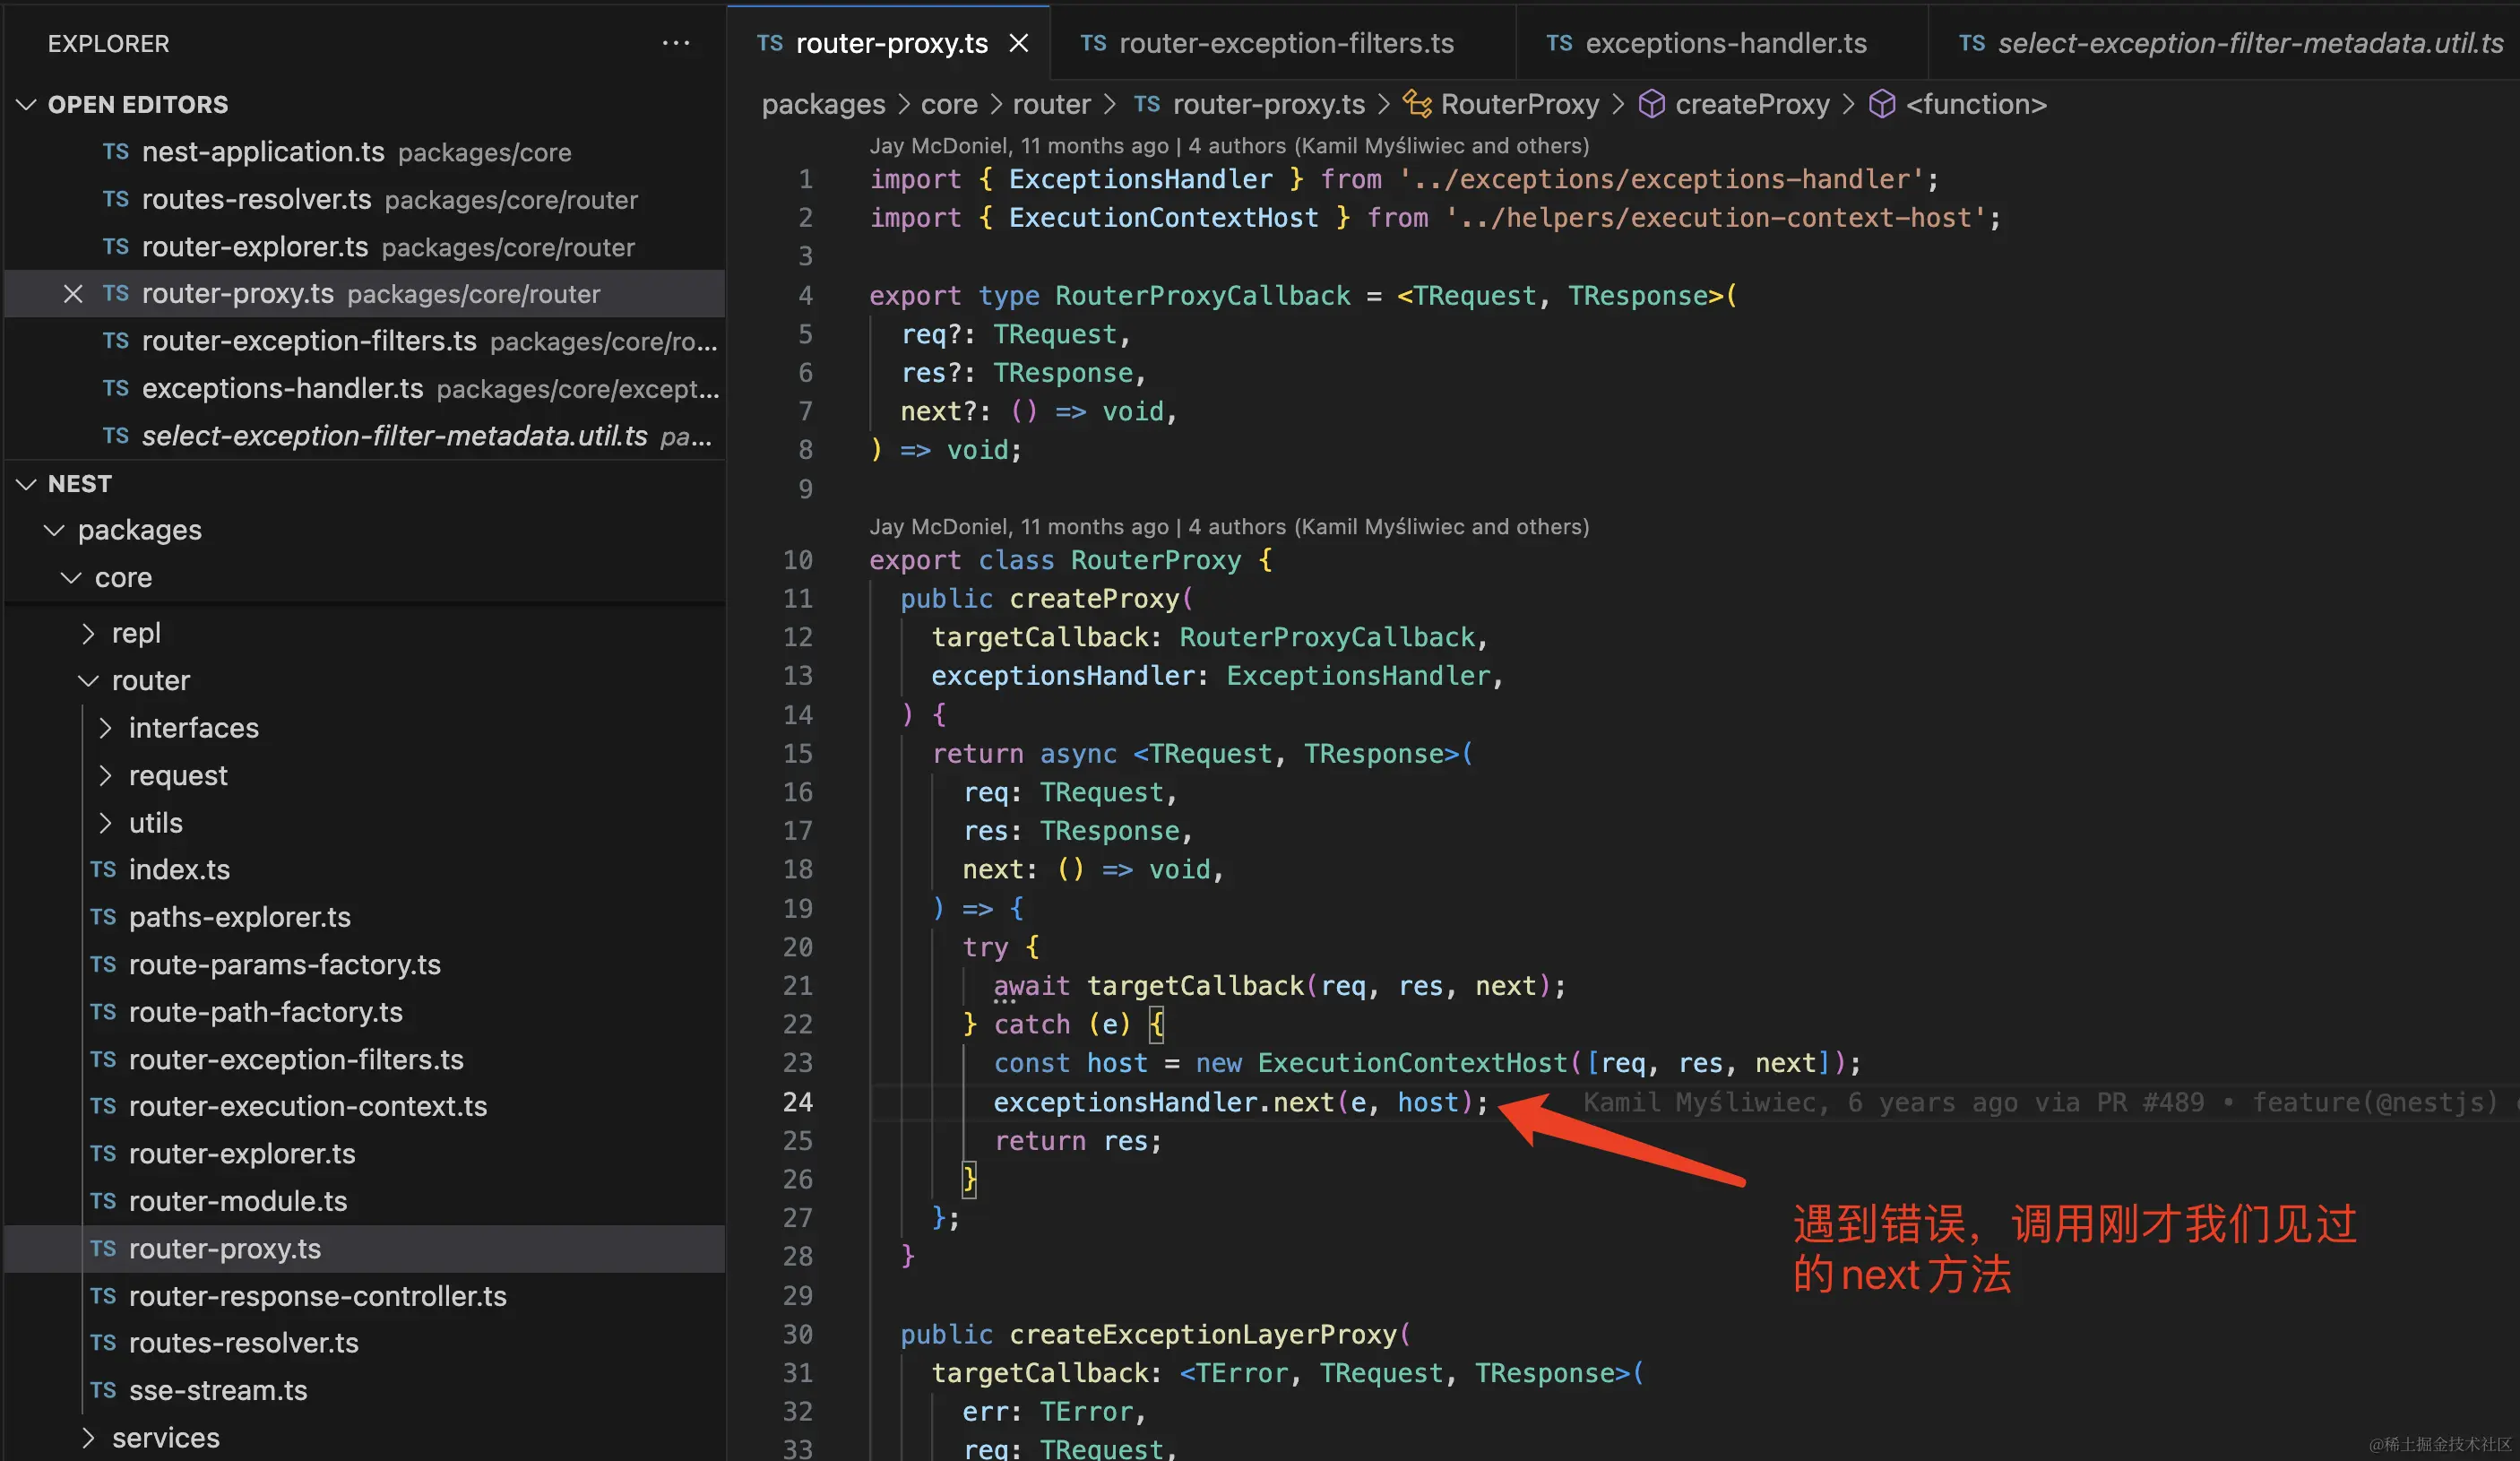The image size is (2520, 1461).
Task: Open router-exception-filters.ts in Open Editors list
Action: tap(365, 341)
